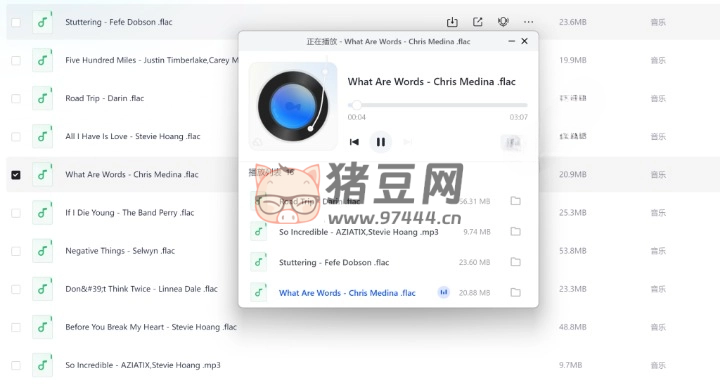Minimize the music player popup
The height and width of the screenshot is (385, 720).
(x=511, y=41)
